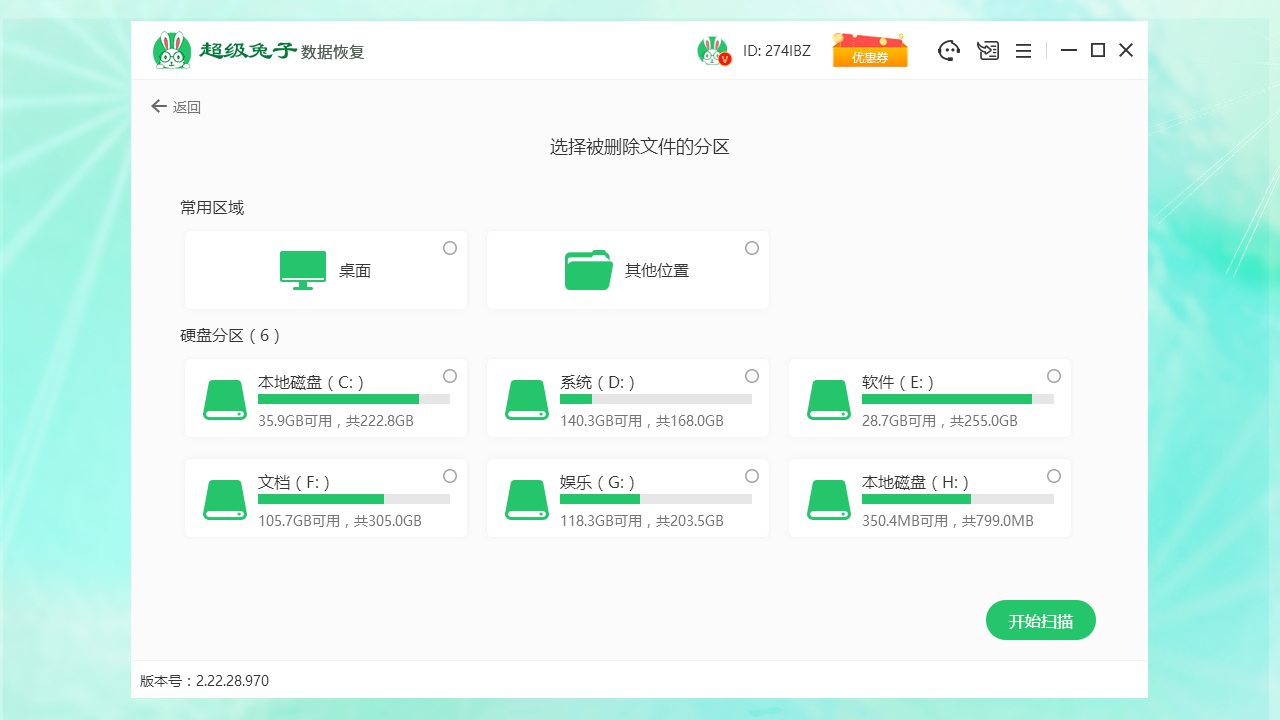1280x720 pixels.
Task: Click the 超级兔子 数据恢复 title text
Action: (282, 51)
